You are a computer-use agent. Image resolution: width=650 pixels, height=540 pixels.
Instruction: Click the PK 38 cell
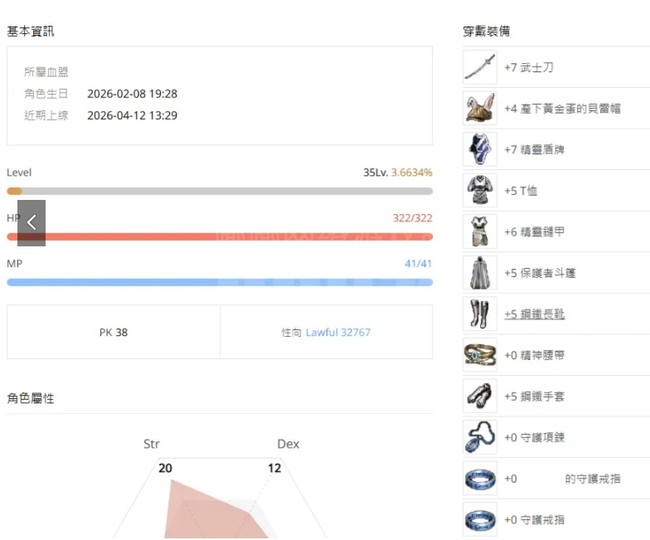[x=113, y=332]
